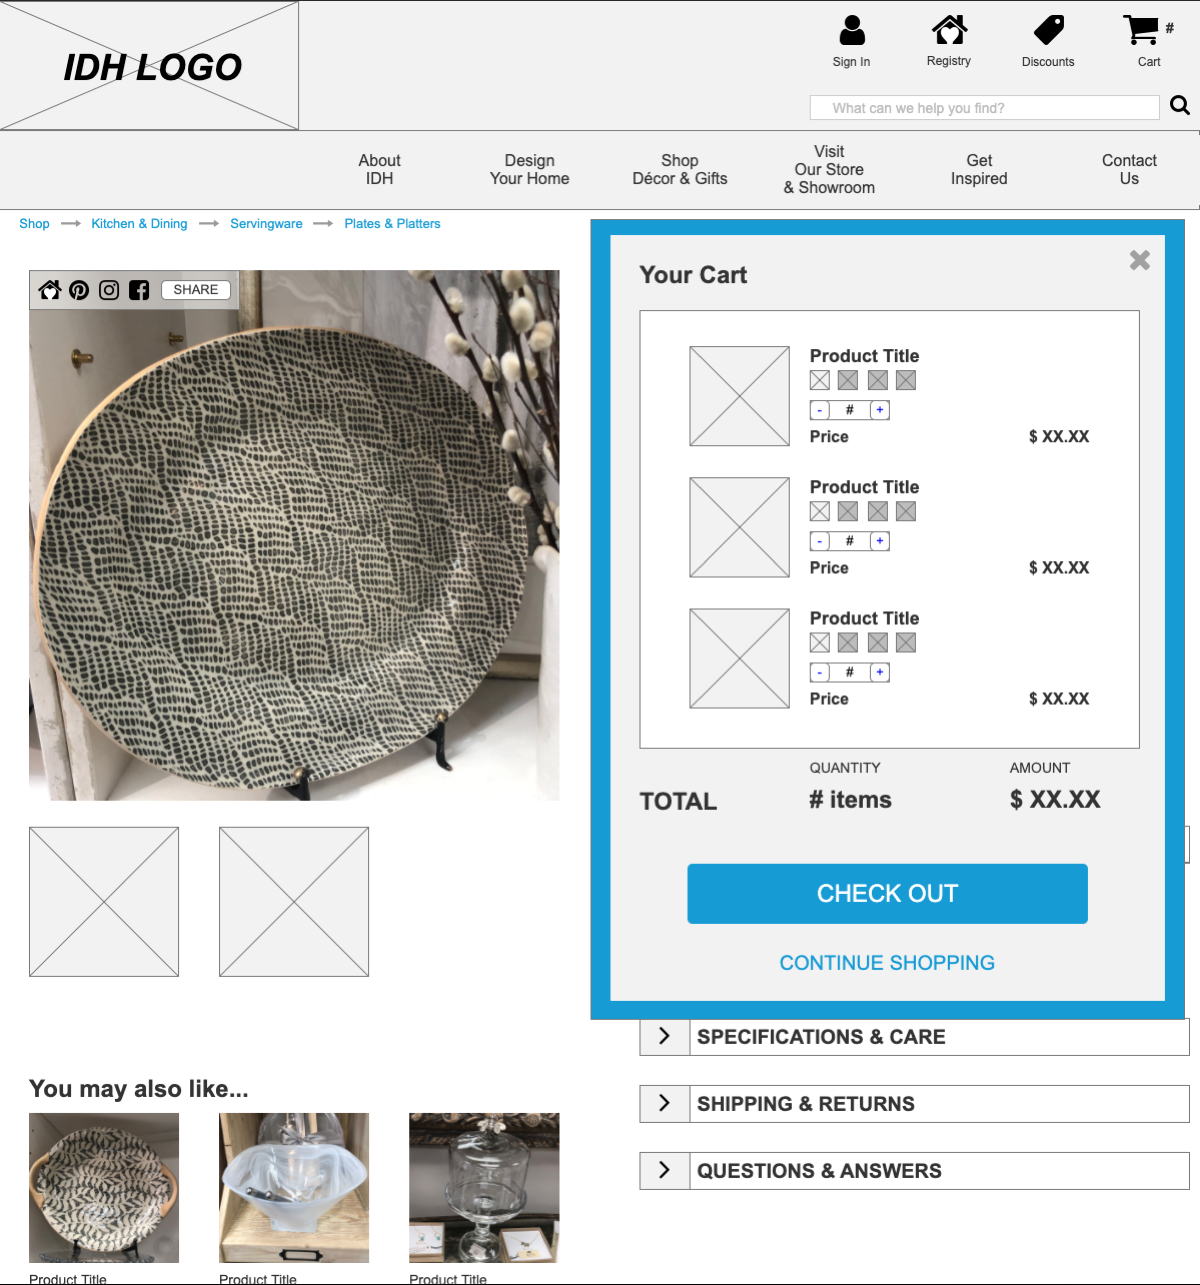This screenshot has height=1285, width=1200.
Task: Click the Sign In person icon
Action: pyautogui.click(x=852, y=30)
